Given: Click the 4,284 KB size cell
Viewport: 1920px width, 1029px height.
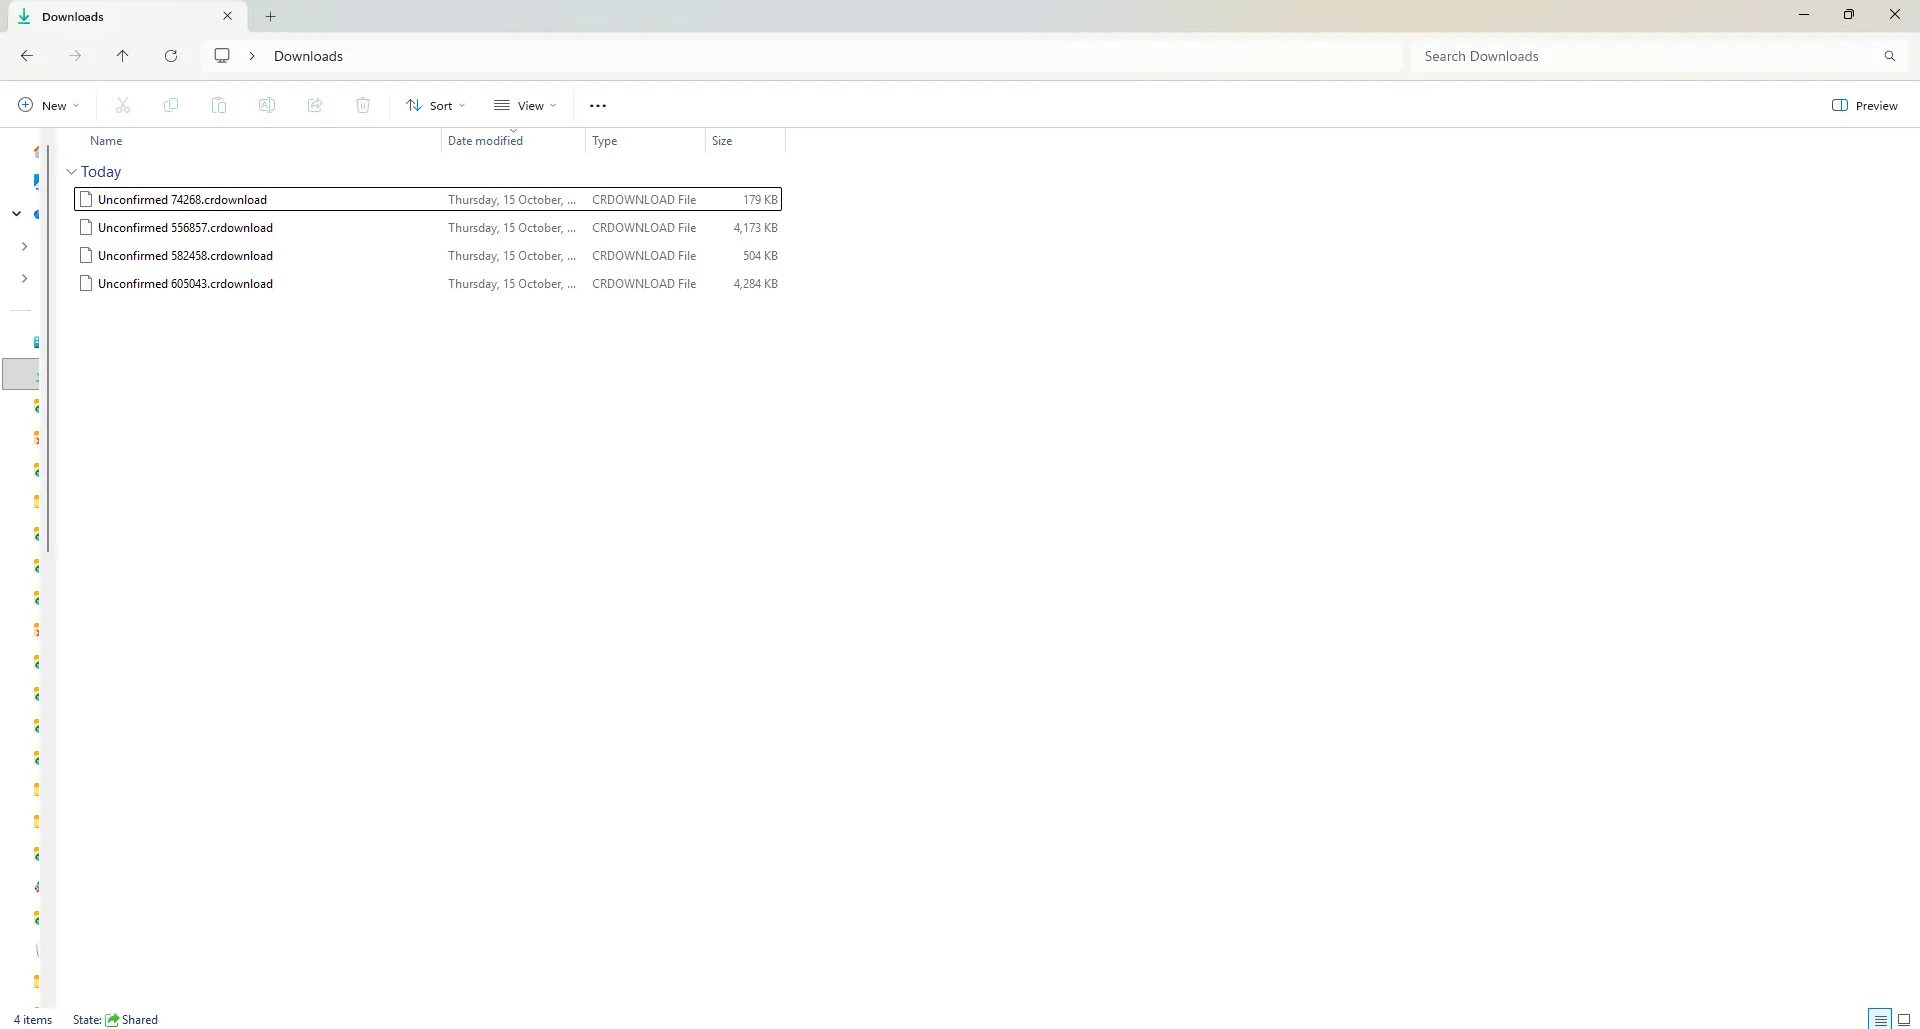Looking at the screenshot, I should point(755,283).
